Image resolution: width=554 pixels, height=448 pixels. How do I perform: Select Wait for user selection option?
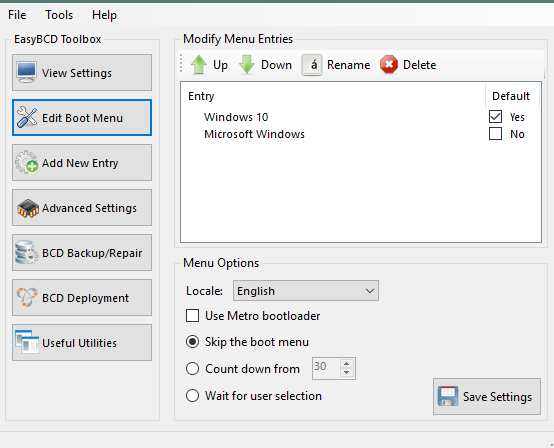(x=192, y=395)
